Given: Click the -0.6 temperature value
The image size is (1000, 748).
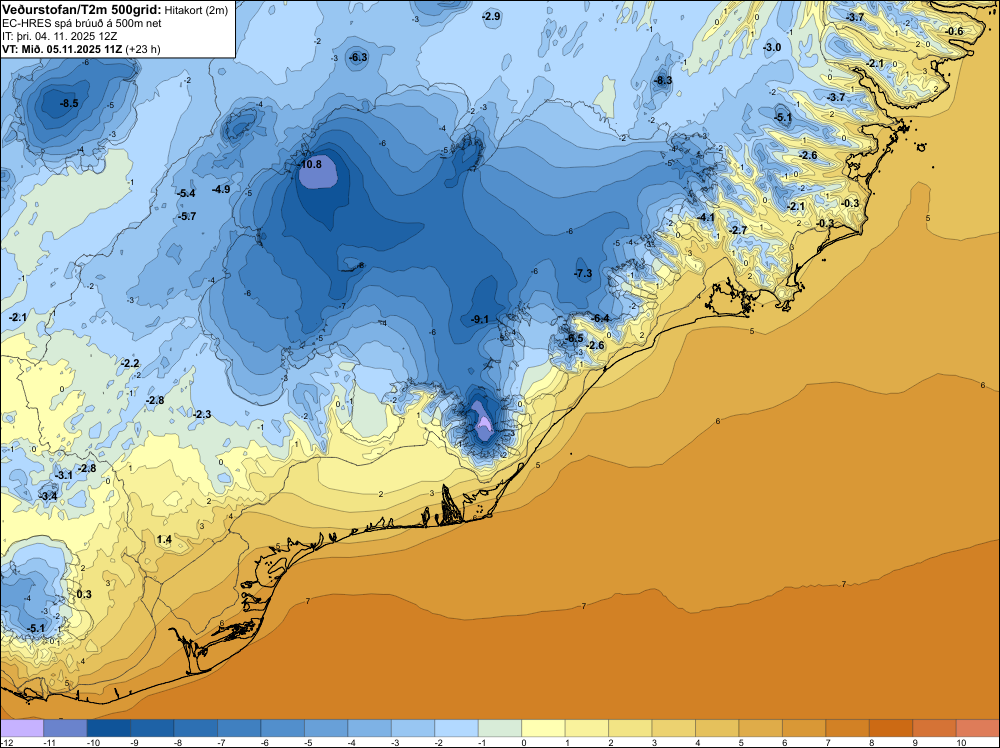Looking at the screenshot, I should click(x=955, y=32).
